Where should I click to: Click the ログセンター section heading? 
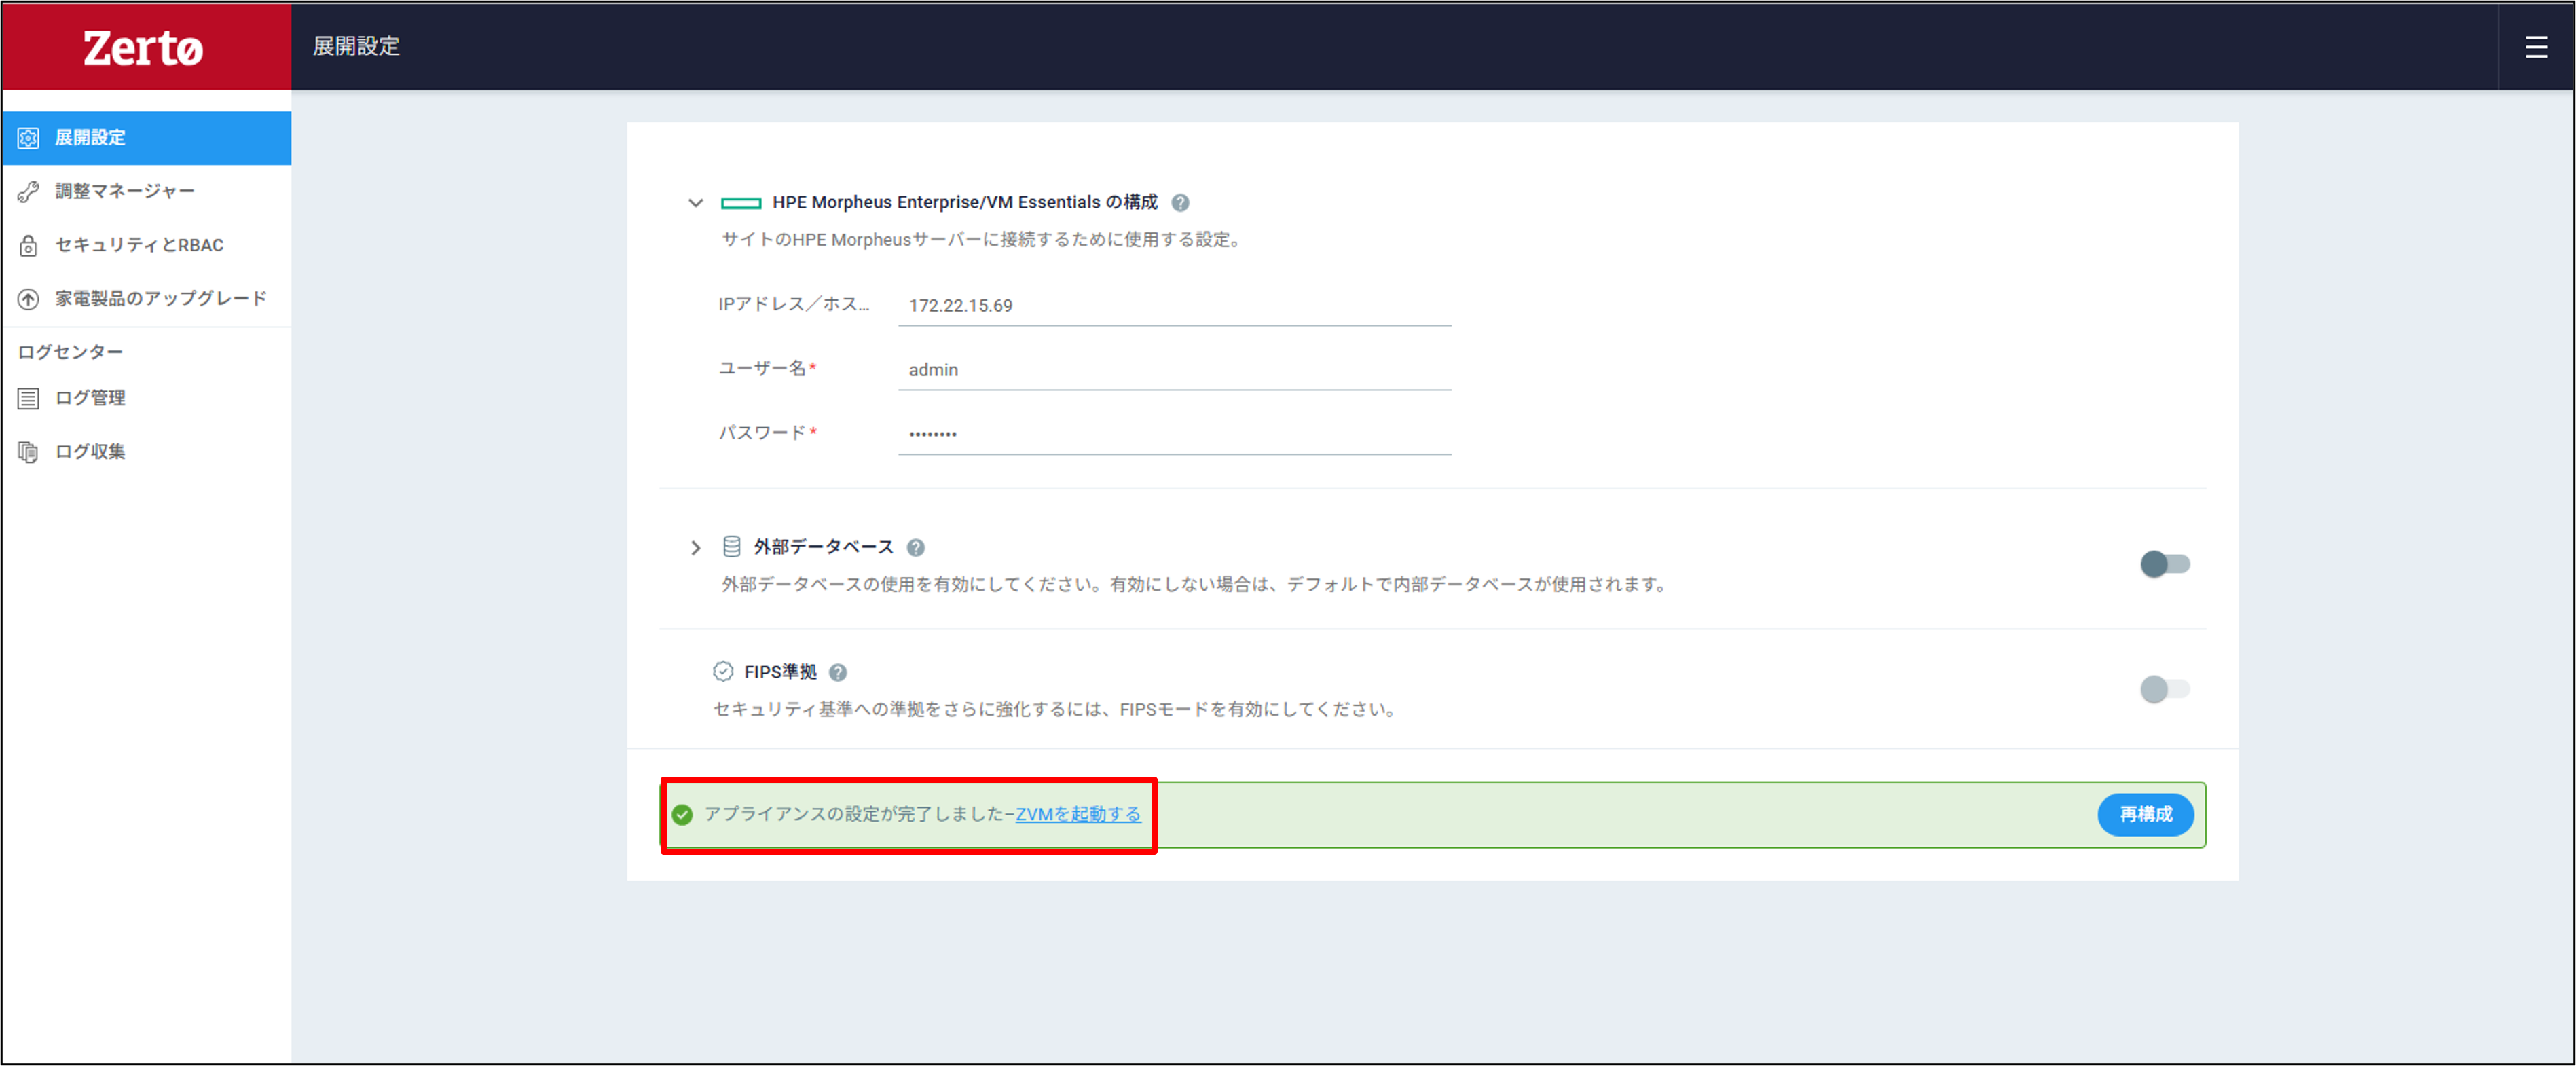(70, 352)
